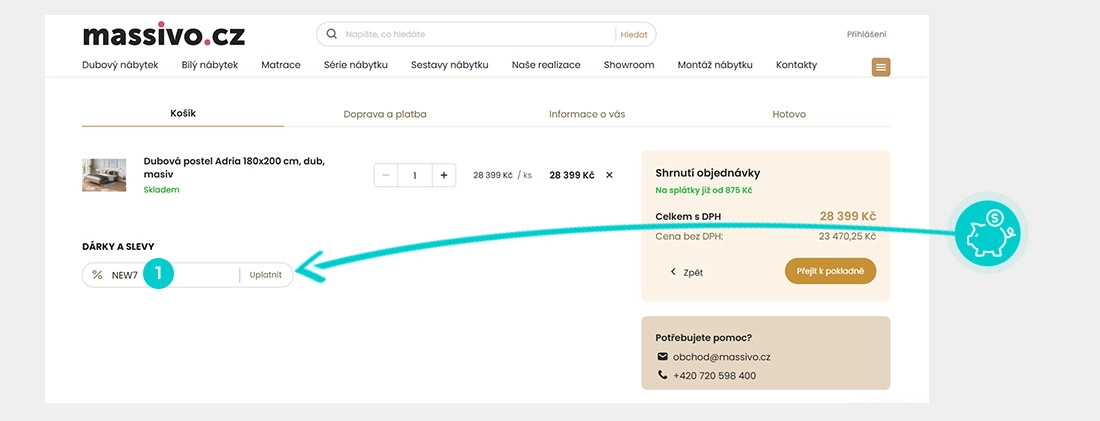The width and height of the screenshot is (1100, 421).
Task: Click the percent icon in discount field
Action: click(x=98, y=274)
